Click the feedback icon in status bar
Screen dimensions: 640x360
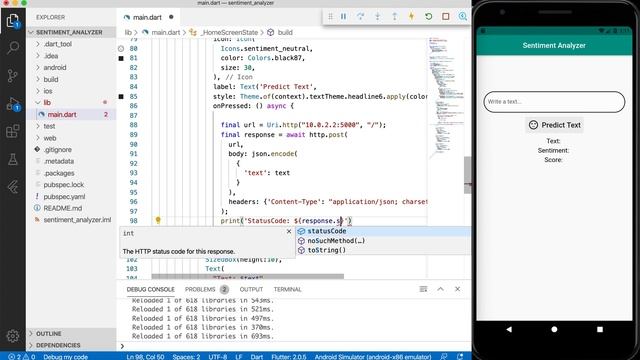(444, 356)
